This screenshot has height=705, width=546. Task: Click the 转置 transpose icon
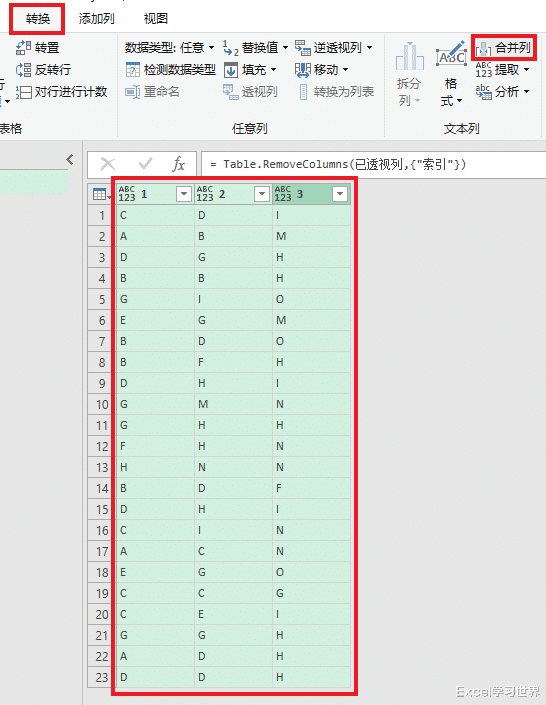pos(23,47)
